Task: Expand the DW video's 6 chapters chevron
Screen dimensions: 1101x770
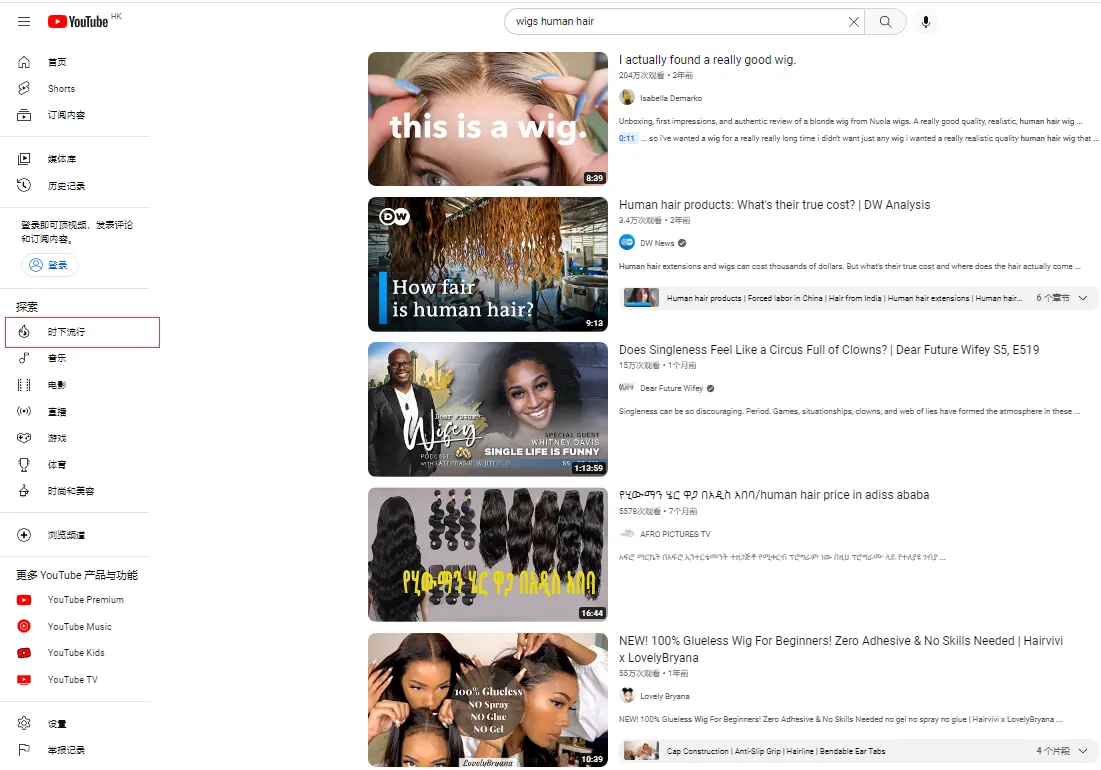Action: coord(1083,298)
